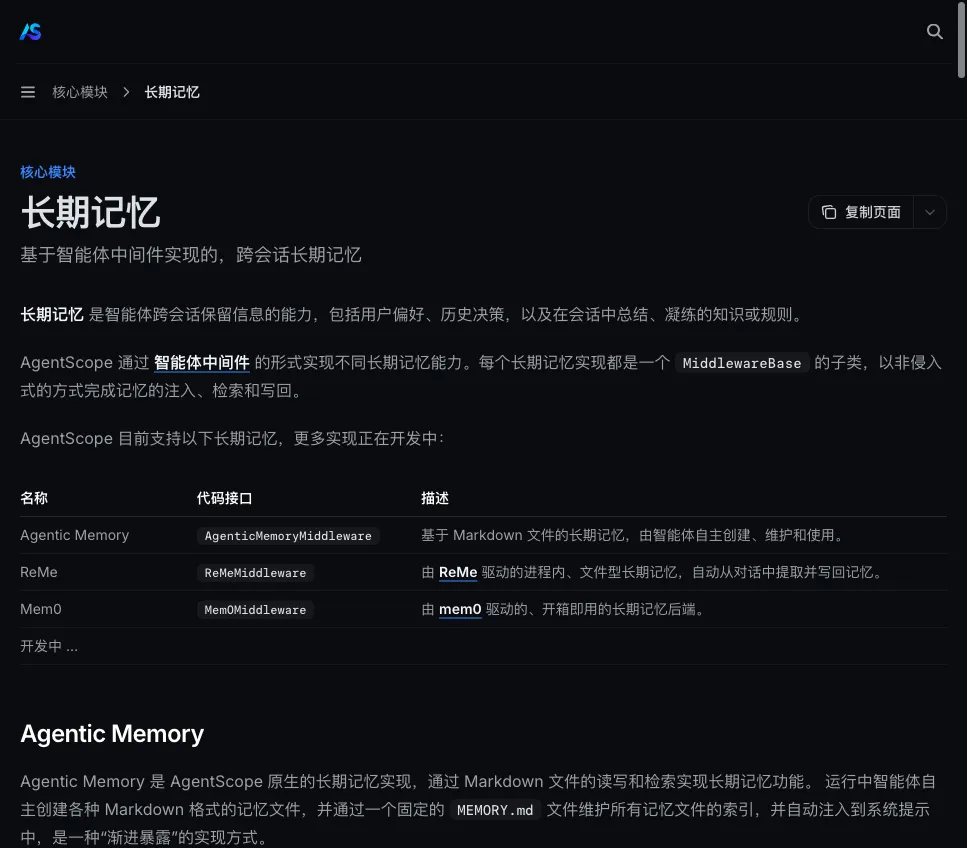
Task: Click the MiddlewareBase inline code
Action: coord(741,363)
